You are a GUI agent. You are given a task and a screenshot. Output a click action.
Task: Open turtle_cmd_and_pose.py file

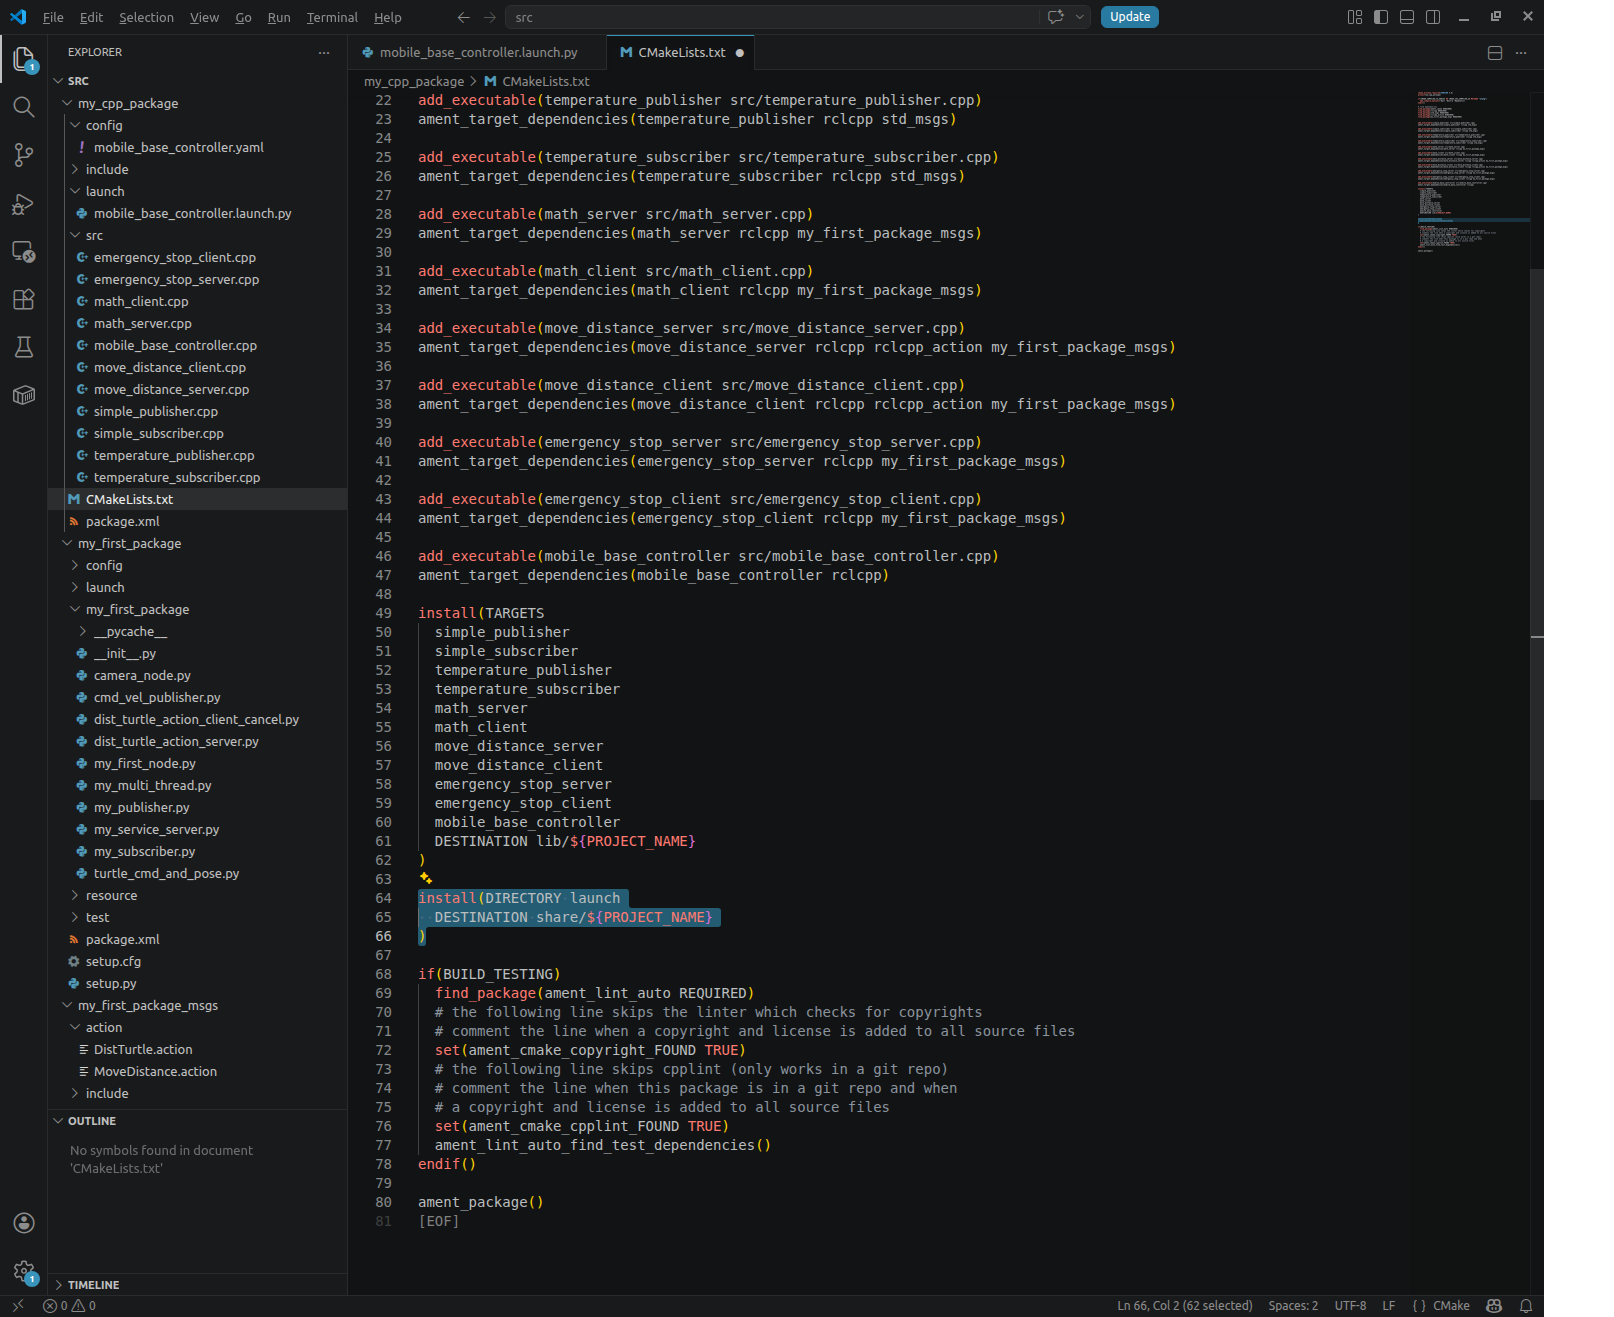coord(166,873)
